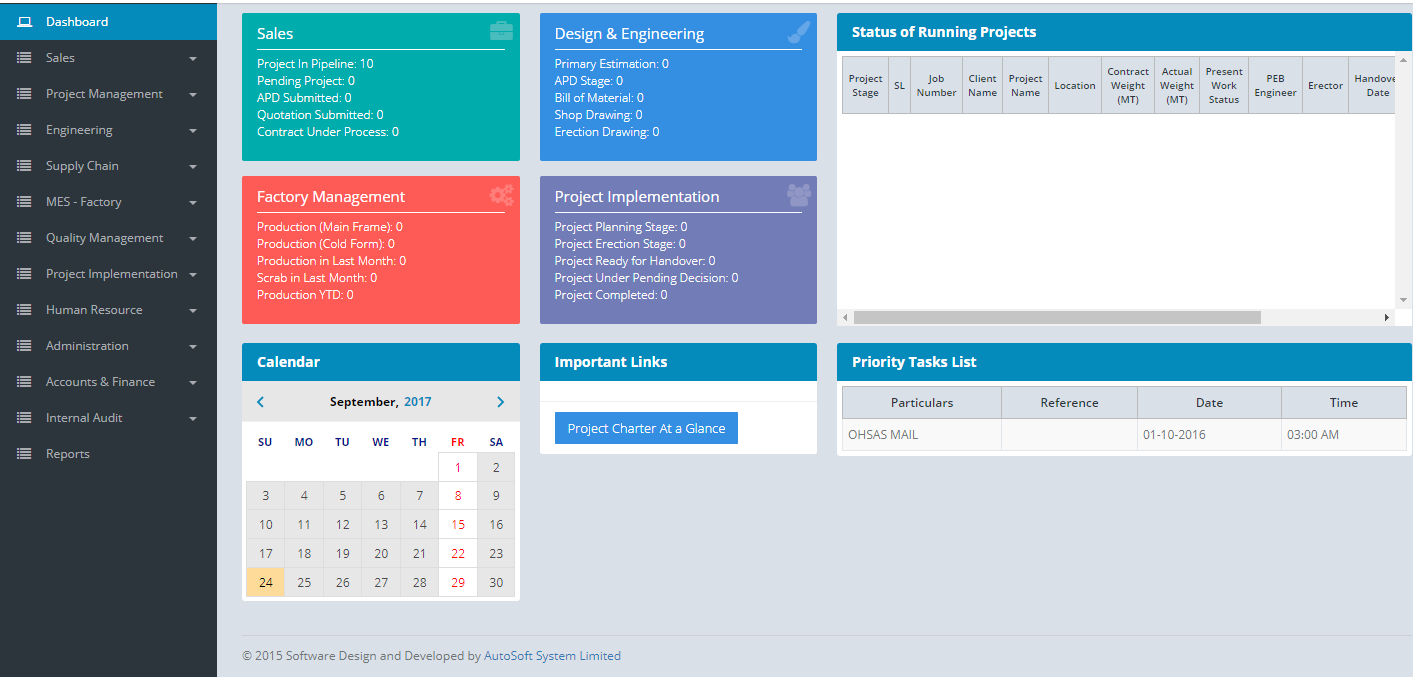Select September 24 in the calendar
The width and height of the screenshot is (1413, 677).
pos(265,582)
